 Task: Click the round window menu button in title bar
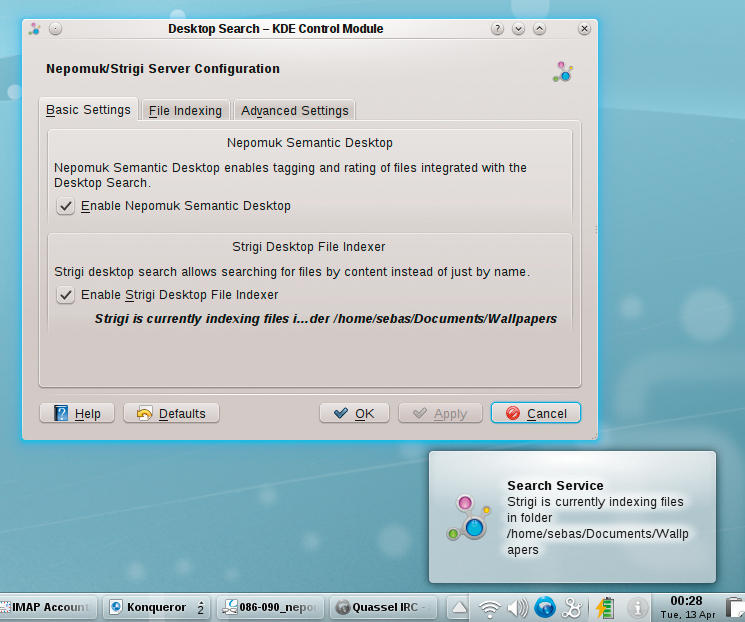click(56, 29)
